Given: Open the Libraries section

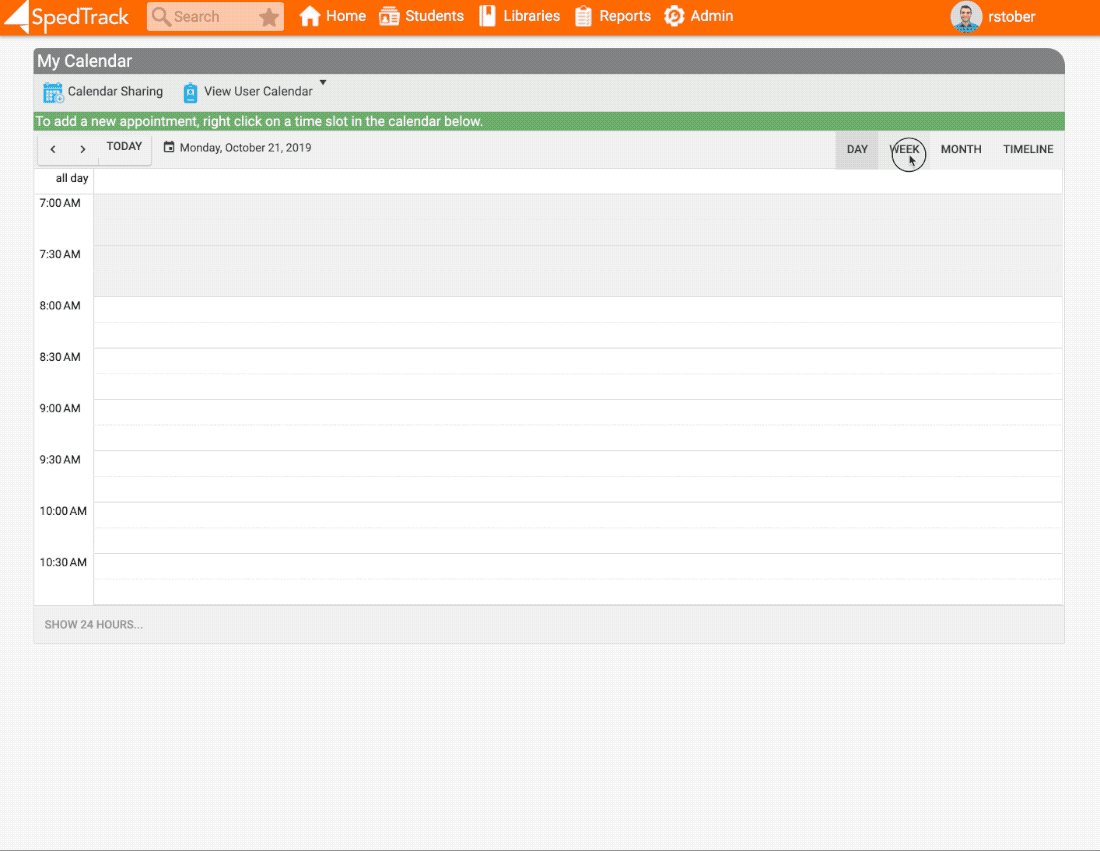Looking at the screenshot, I should [519, 17].
